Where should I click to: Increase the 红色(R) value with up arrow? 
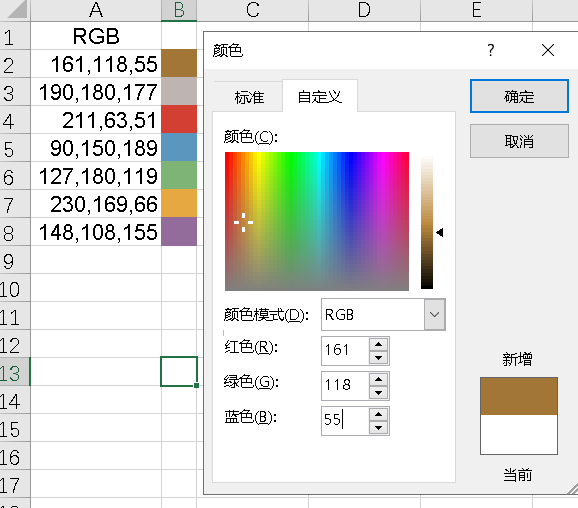[x=379, y=345]
